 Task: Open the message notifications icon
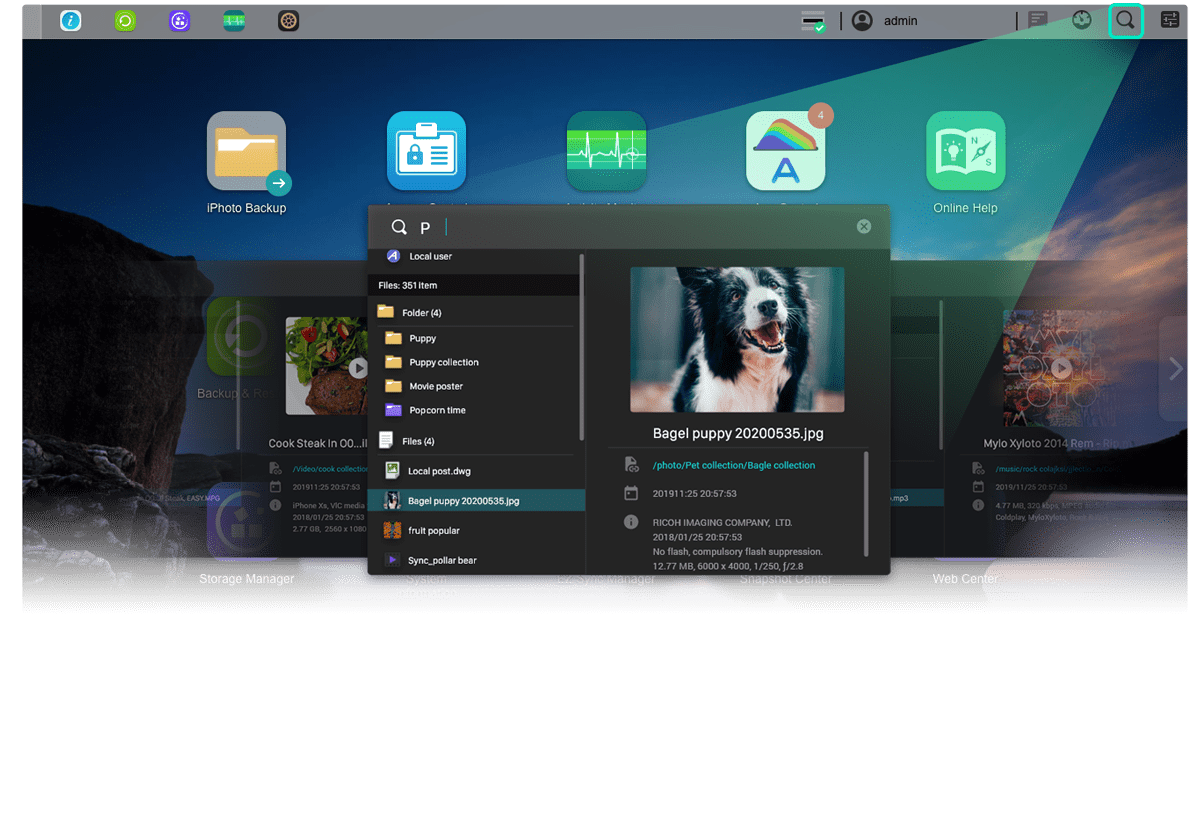click(1038, 20)
